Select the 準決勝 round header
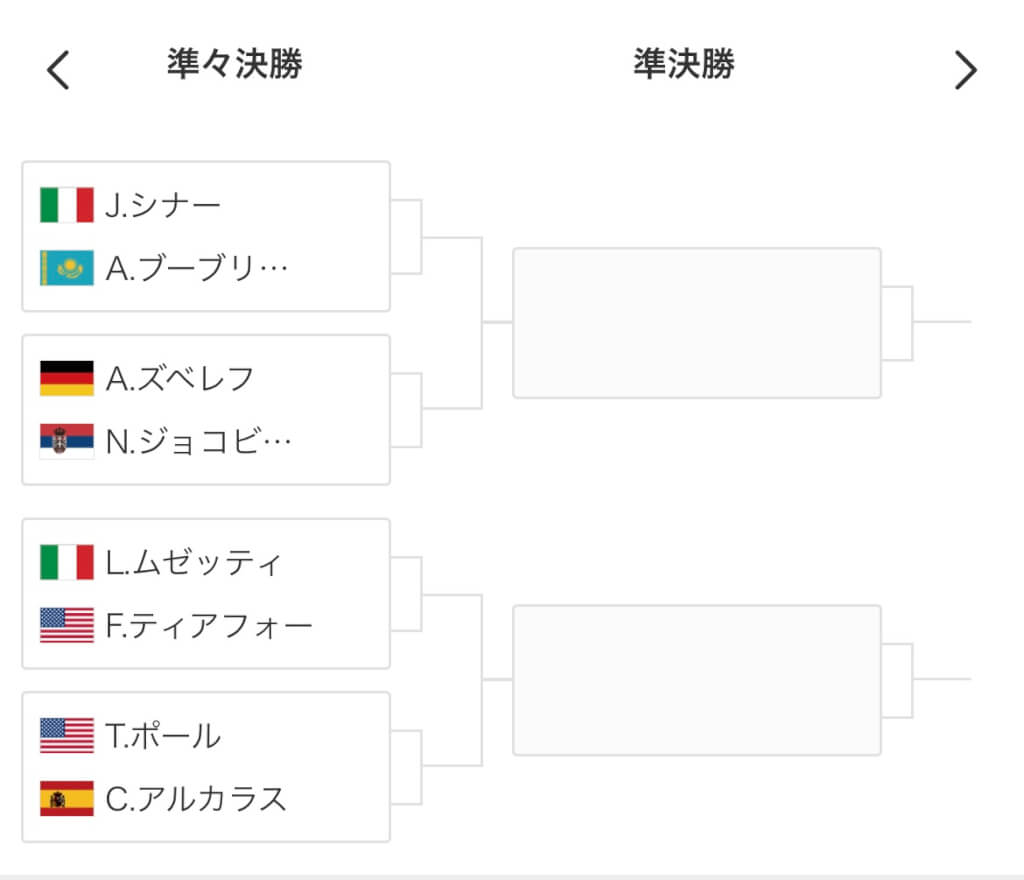The height and width of the screenshot is (880, 1024). (x=684, y=64)
